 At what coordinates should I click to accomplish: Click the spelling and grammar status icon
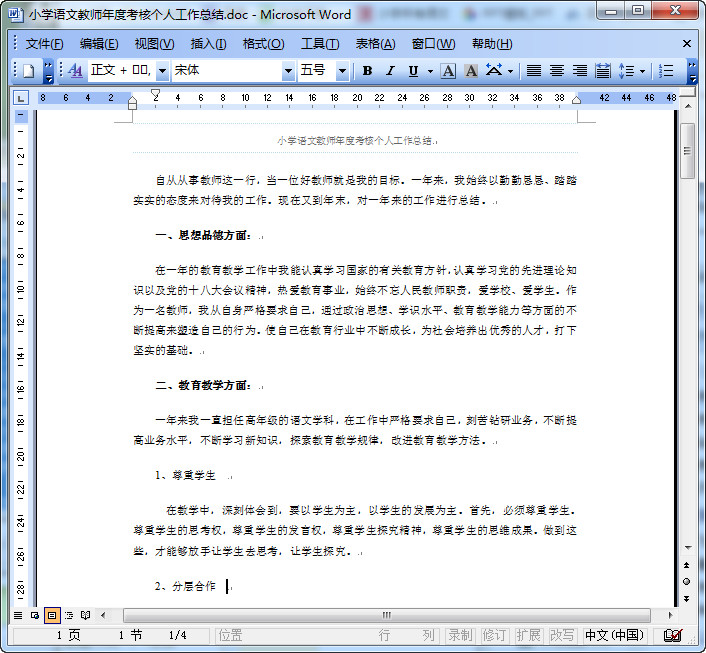tap(673, 635)
